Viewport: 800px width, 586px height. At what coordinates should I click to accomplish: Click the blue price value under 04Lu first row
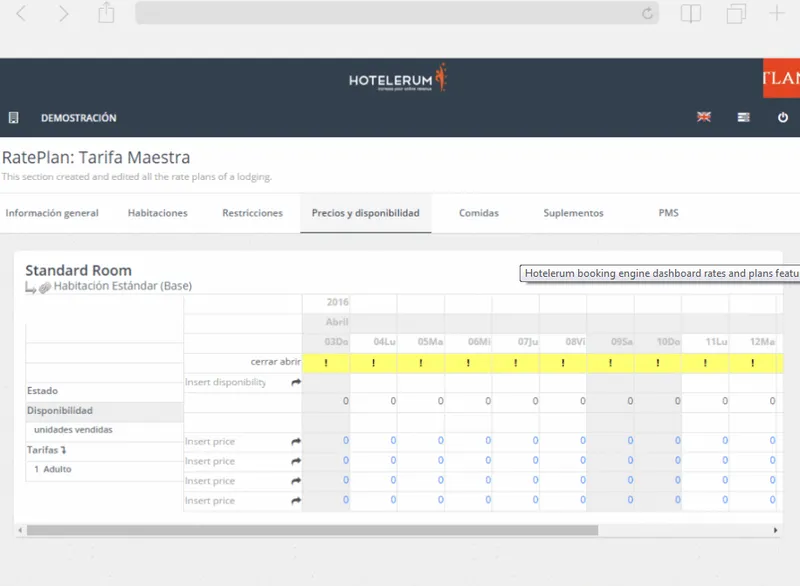(x=393, y=440)
